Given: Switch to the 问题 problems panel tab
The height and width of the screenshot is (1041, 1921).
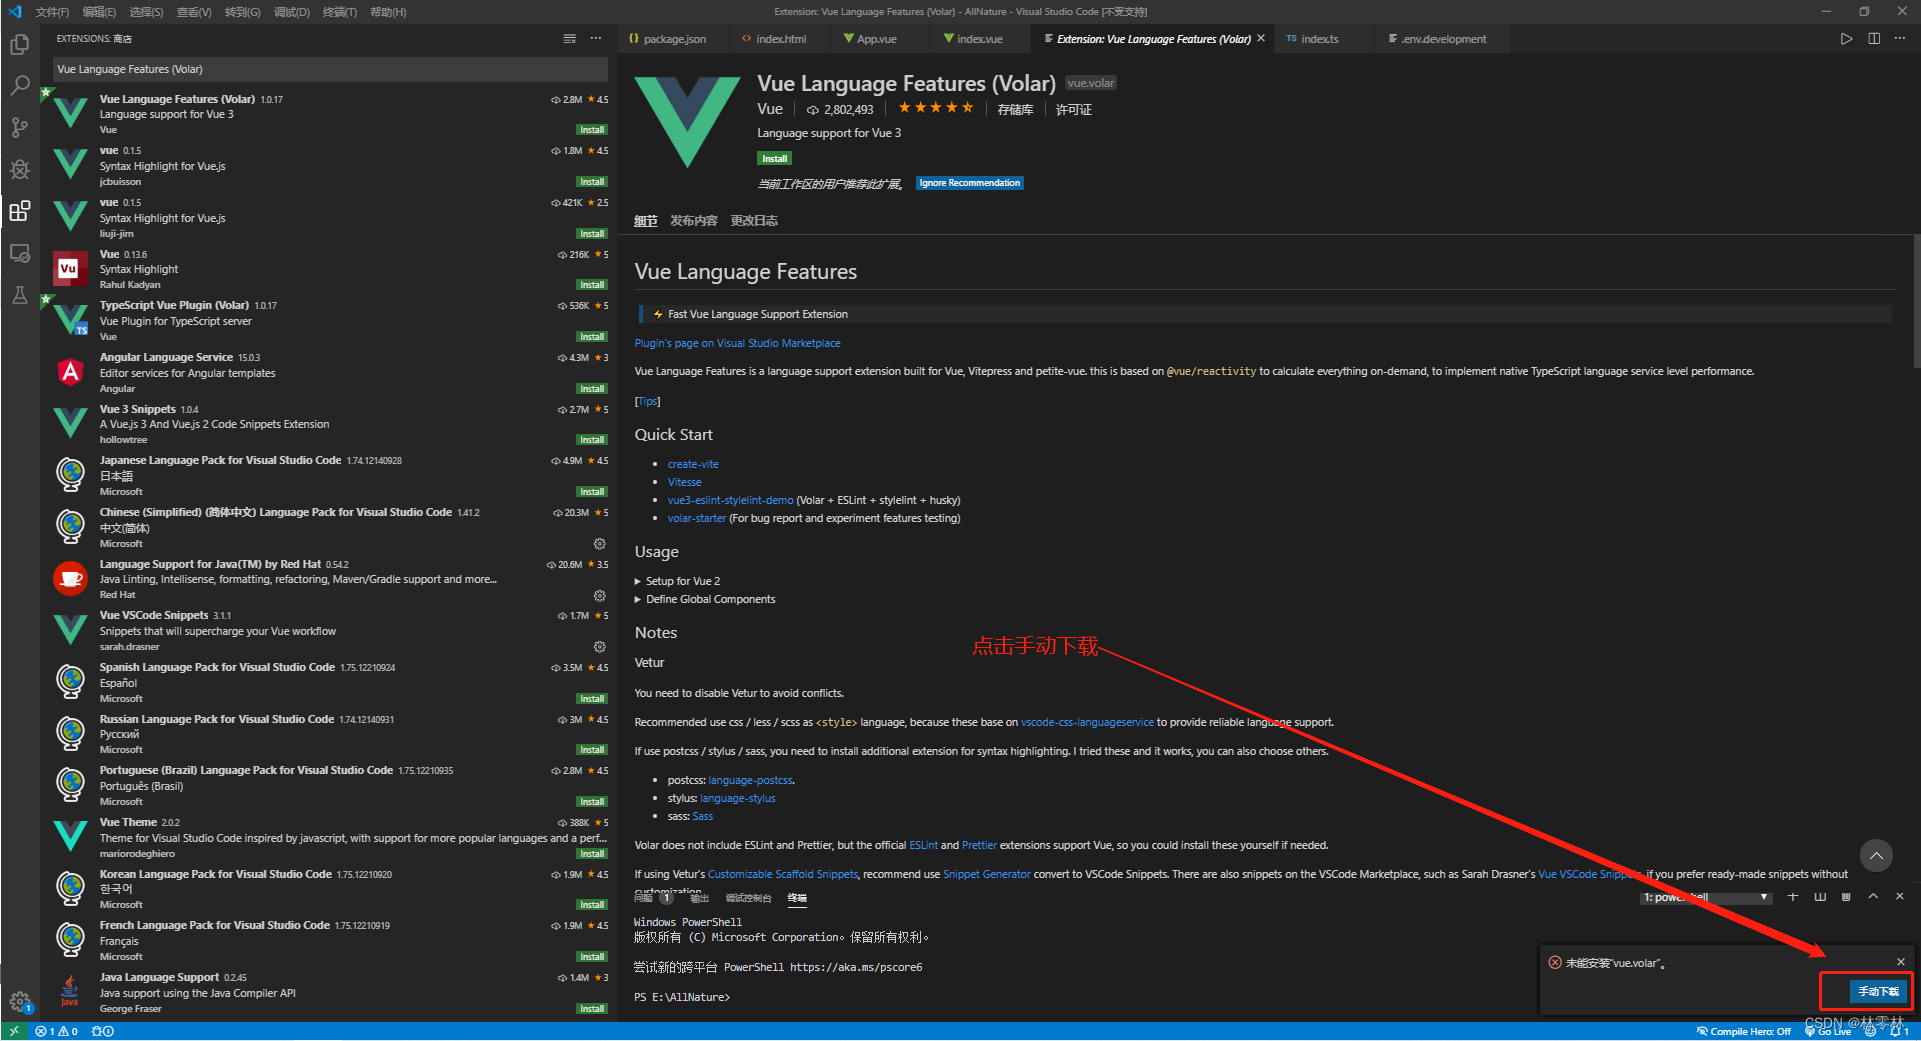Looking at the screenshot, I should [x=643, y=898].
